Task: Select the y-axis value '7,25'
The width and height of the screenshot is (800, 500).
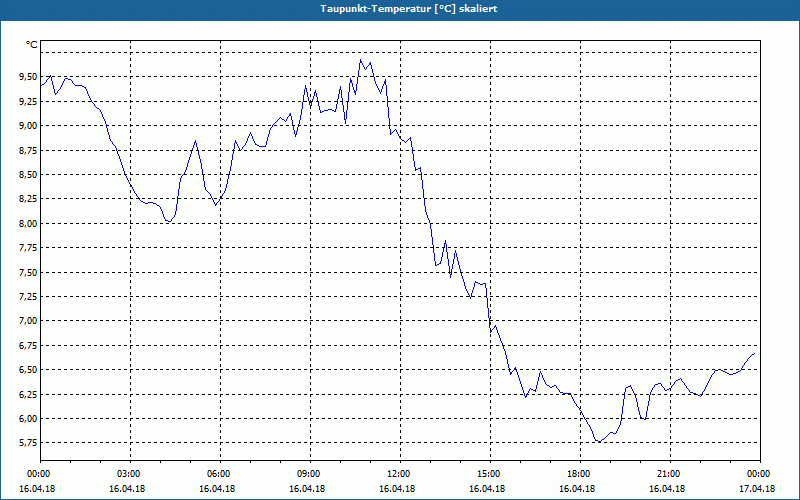Action: click(28, 296)
